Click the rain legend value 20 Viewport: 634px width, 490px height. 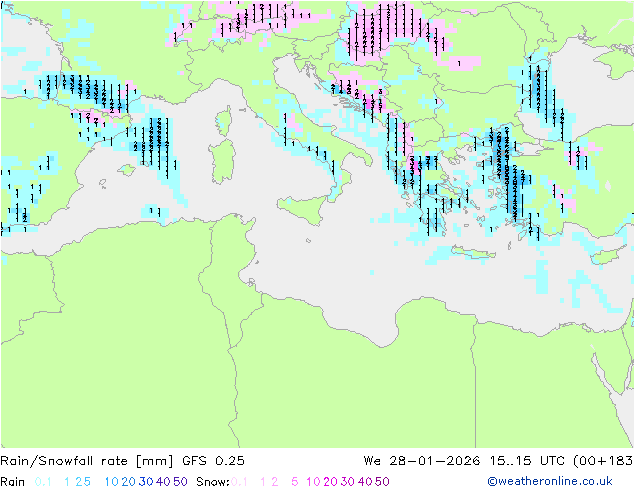[128, 482]
